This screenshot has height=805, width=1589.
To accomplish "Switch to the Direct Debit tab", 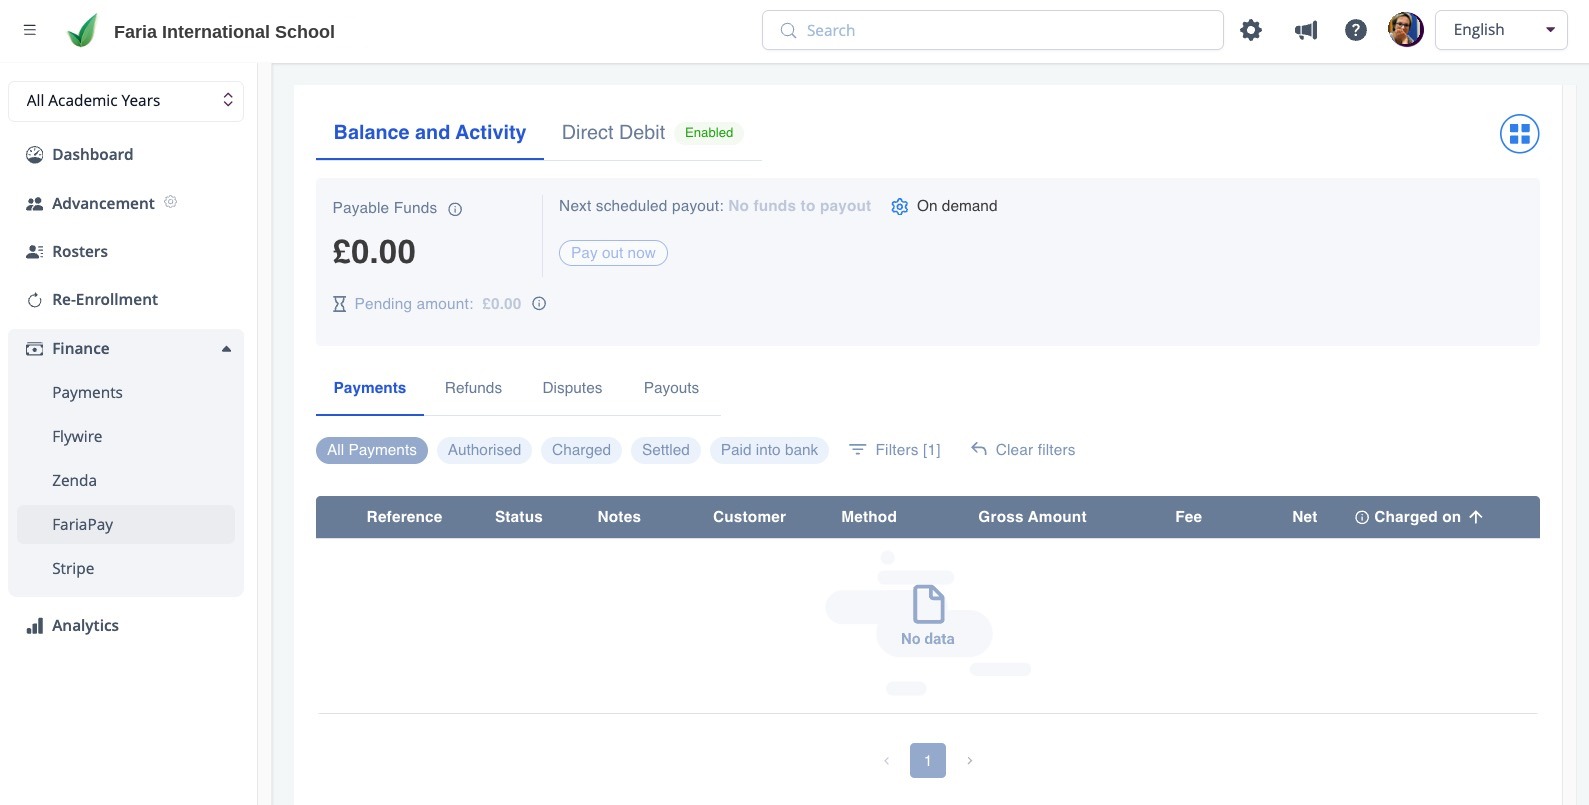I will click(613, 133).
